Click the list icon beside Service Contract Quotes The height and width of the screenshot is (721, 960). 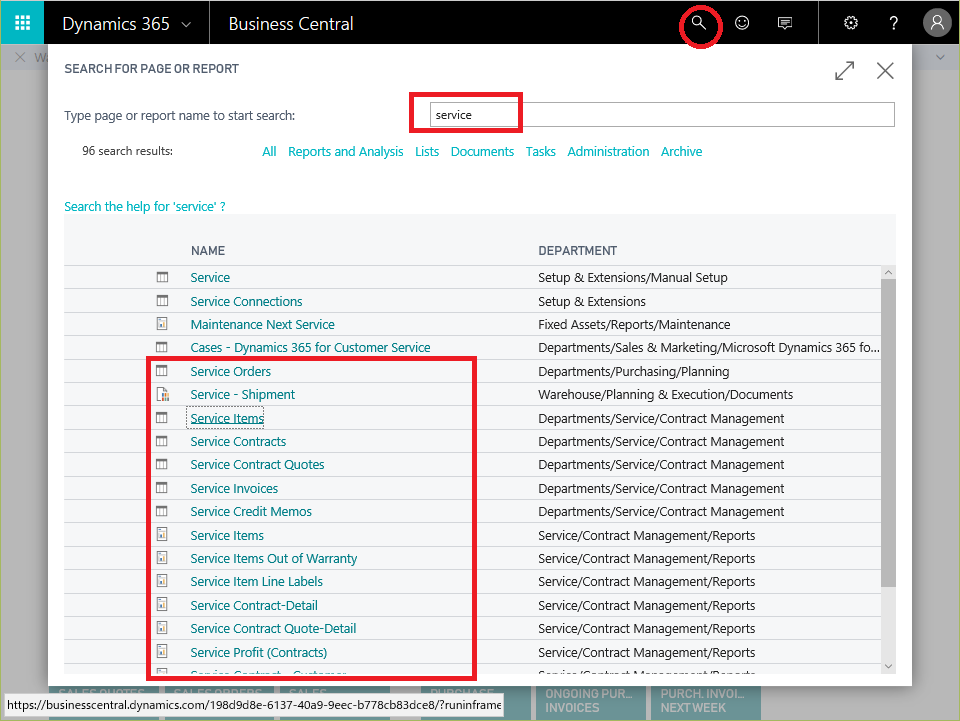click(x=162, y=465)
